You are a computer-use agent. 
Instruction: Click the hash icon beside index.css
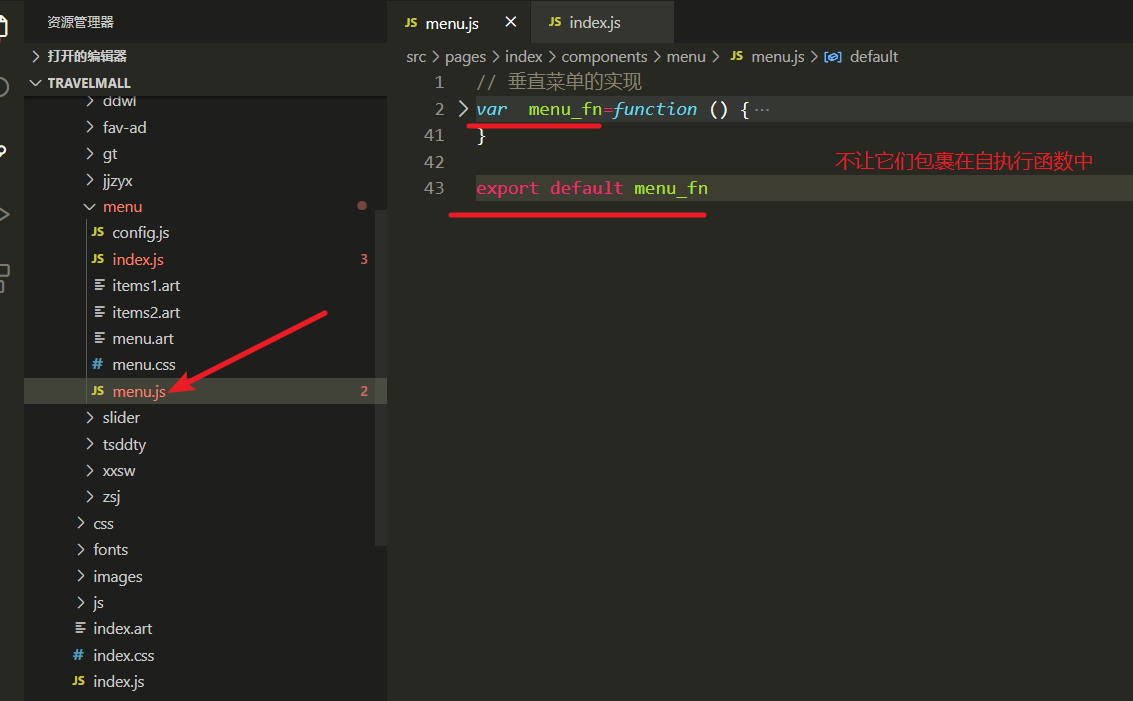point(78,655)
